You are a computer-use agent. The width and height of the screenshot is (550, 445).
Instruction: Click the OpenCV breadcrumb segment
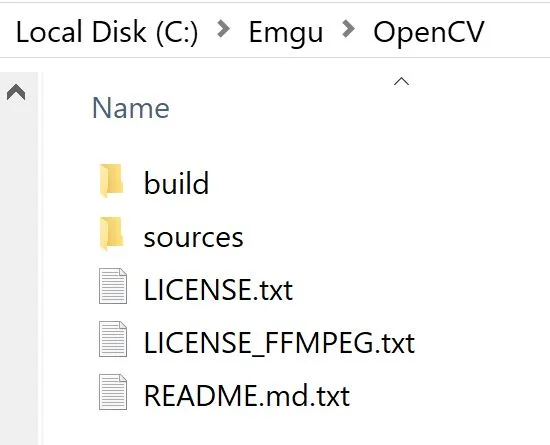(429, 32)
